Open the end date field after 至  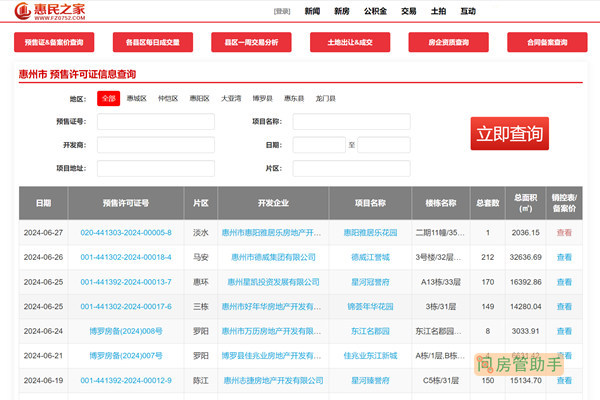click(384, 145)
